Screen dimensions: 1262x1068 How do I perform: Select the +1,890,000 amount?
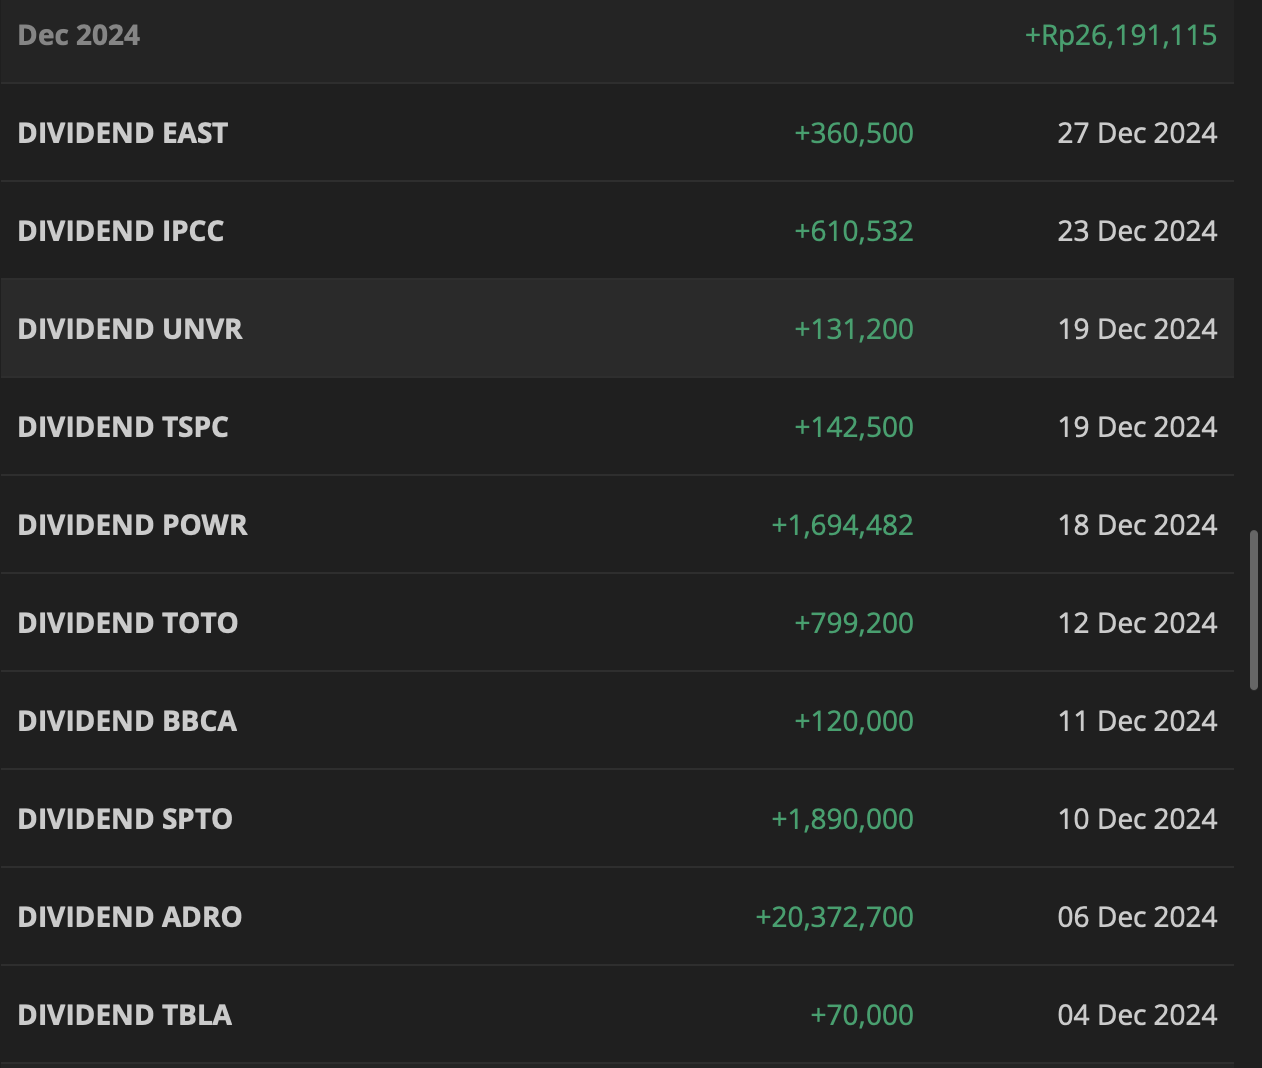842,819
